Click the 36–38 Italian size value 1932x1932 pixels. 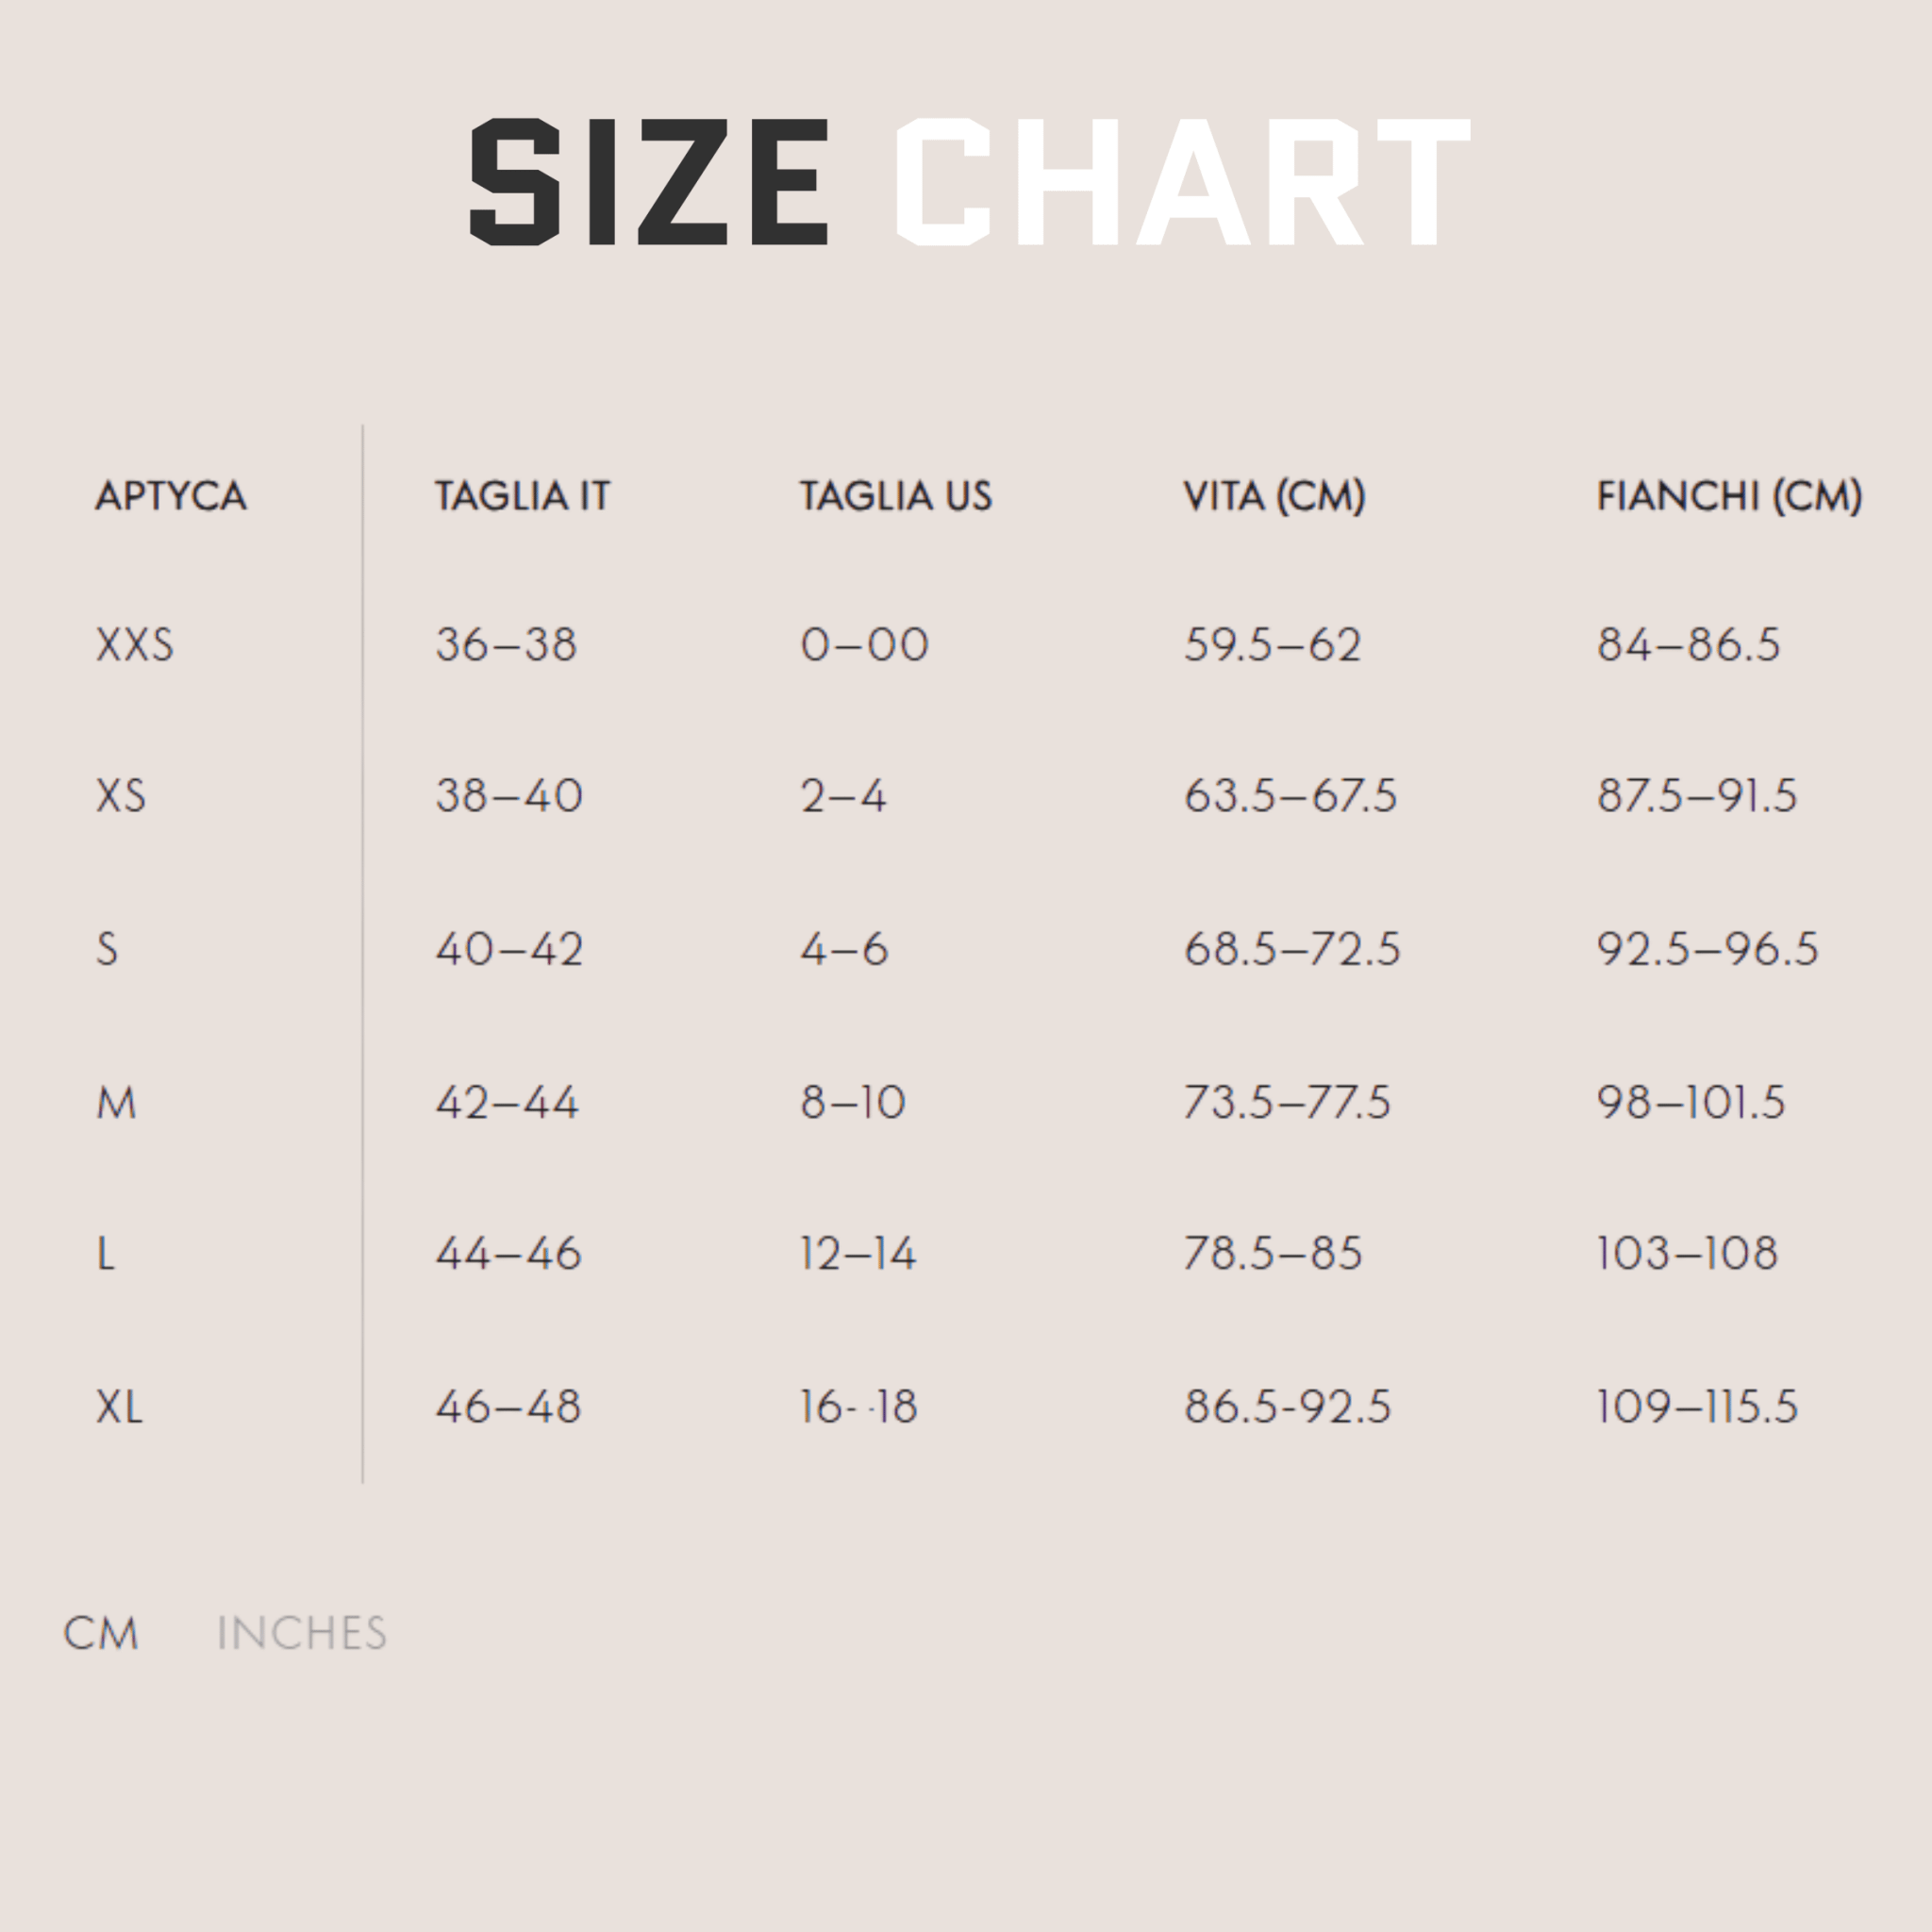pos(506,645)
